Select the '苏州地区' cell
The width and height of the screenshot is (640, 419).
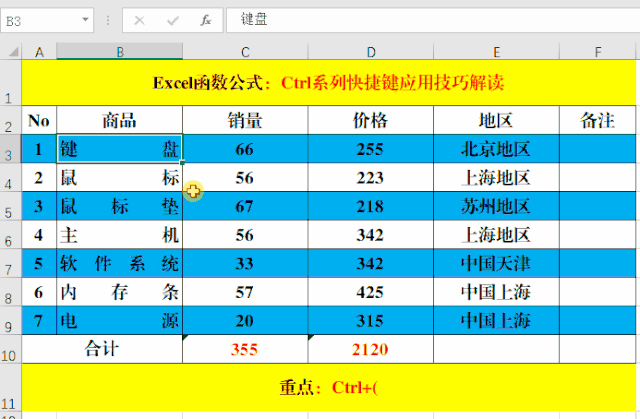click(x=496, y=206)
